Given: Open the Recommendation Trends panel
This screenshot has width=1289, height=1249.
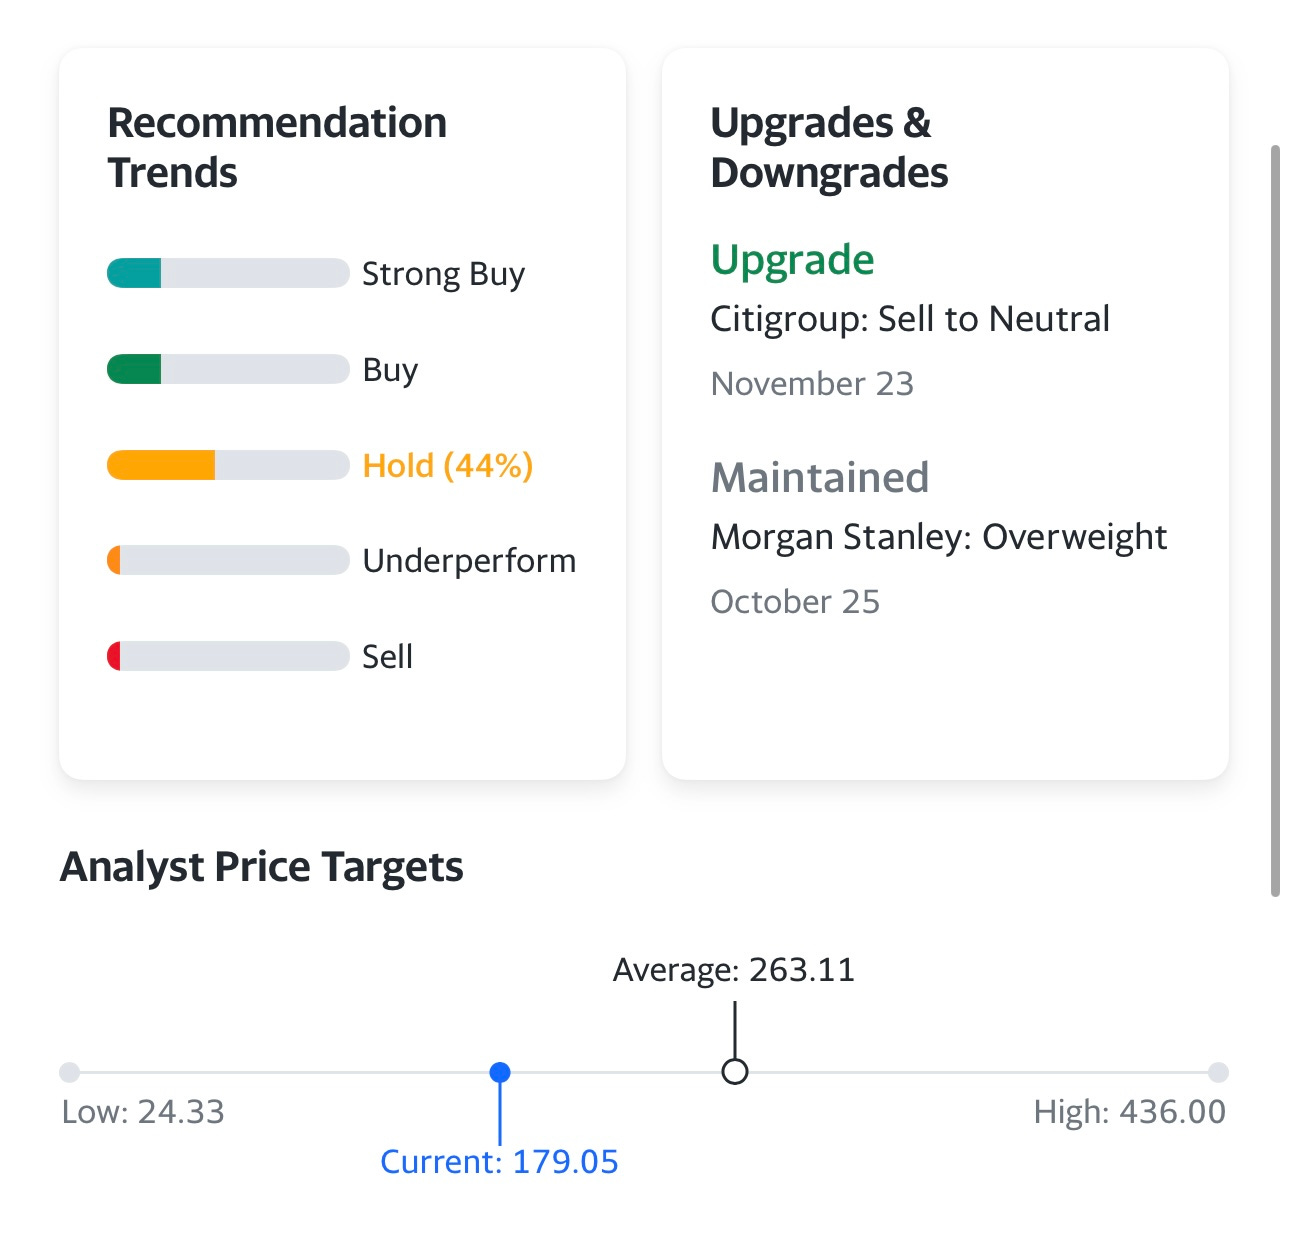Looking at the screenshot, I should (277, 146).
